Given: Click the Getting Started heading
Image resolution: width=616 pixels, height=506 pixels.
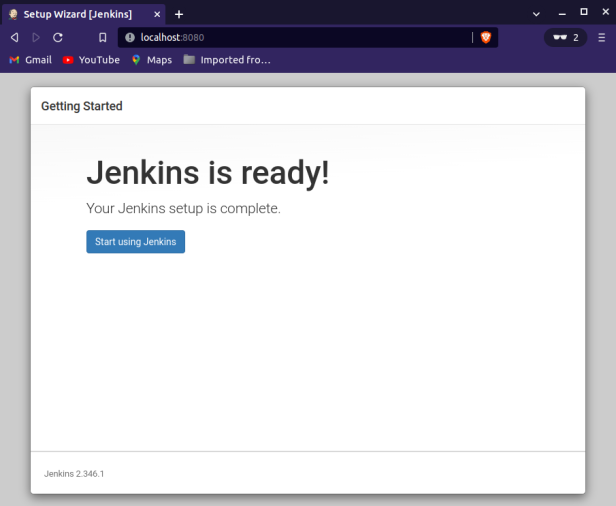Looking at the screenshot, I should pos(82,106).
